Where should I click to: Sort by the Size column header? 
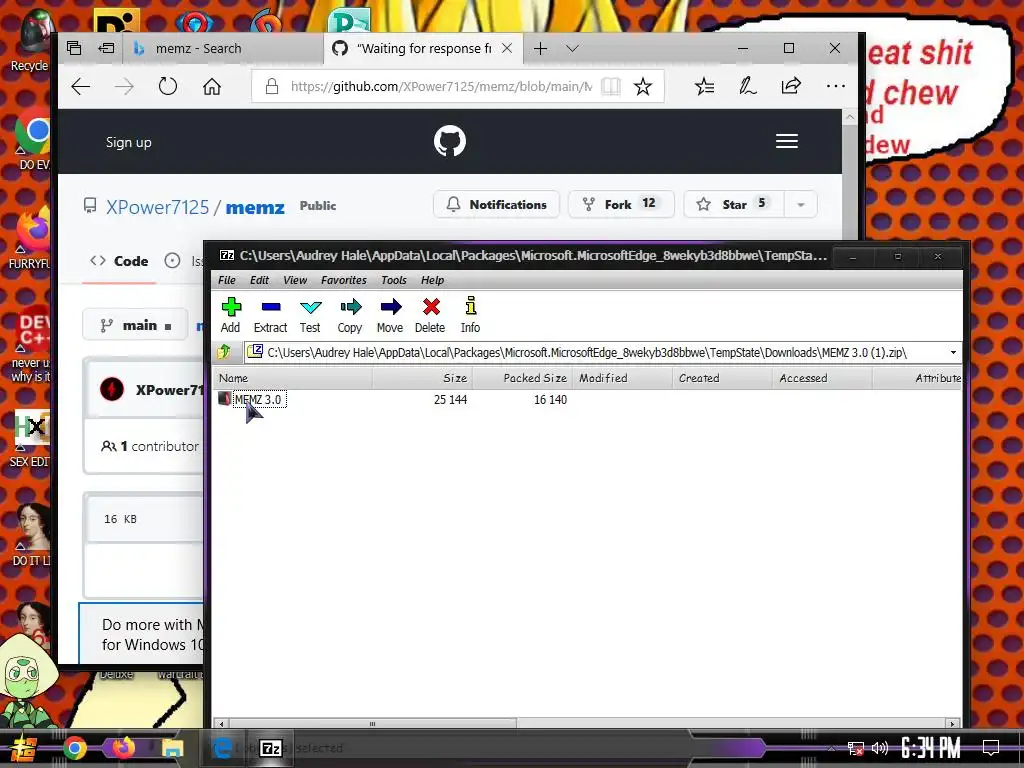[x=423, y=378]
